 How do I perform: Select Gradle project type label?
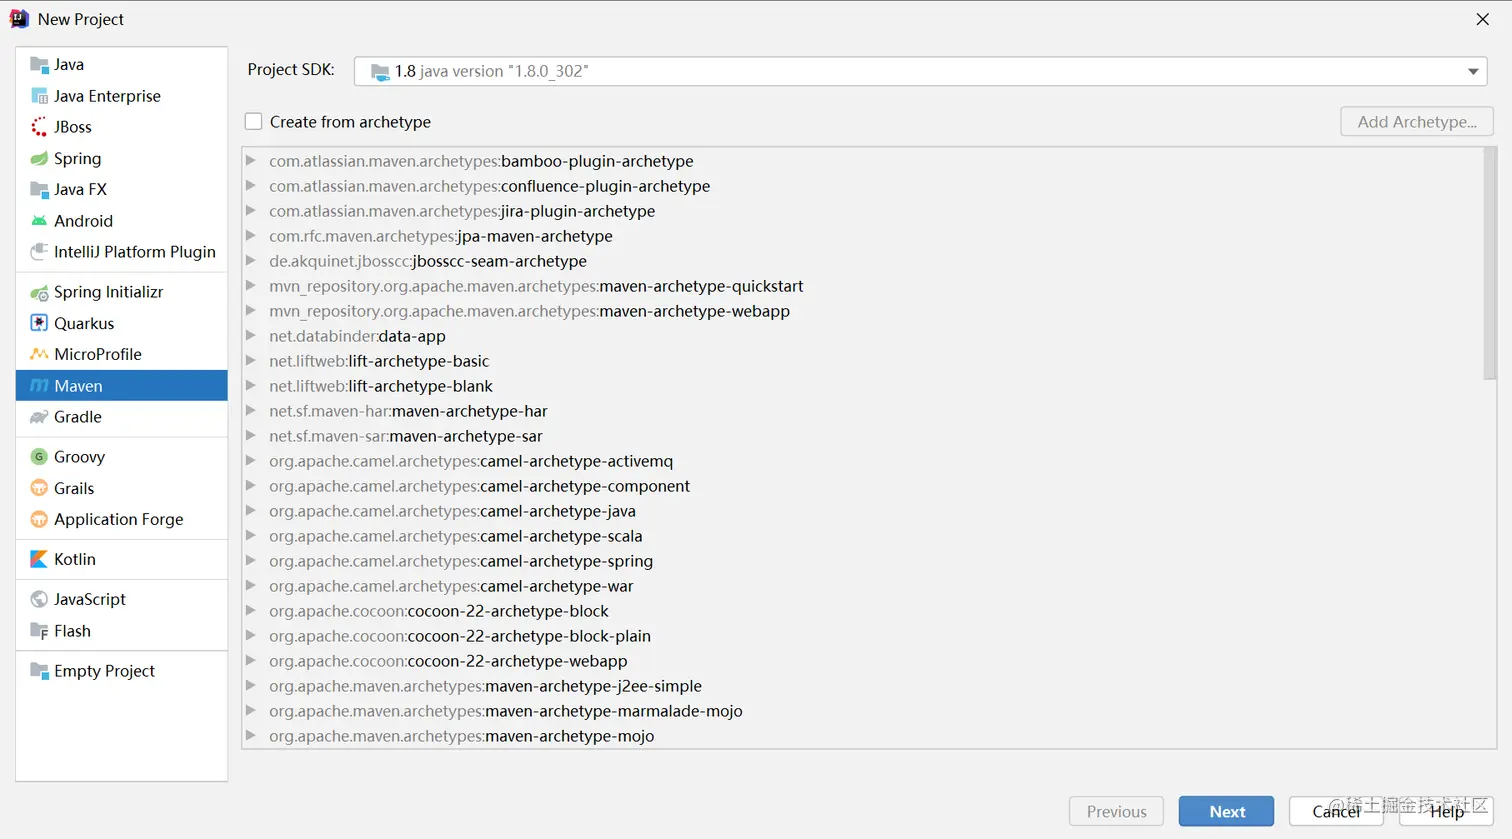pyautogui.click(x=78, y=417)
